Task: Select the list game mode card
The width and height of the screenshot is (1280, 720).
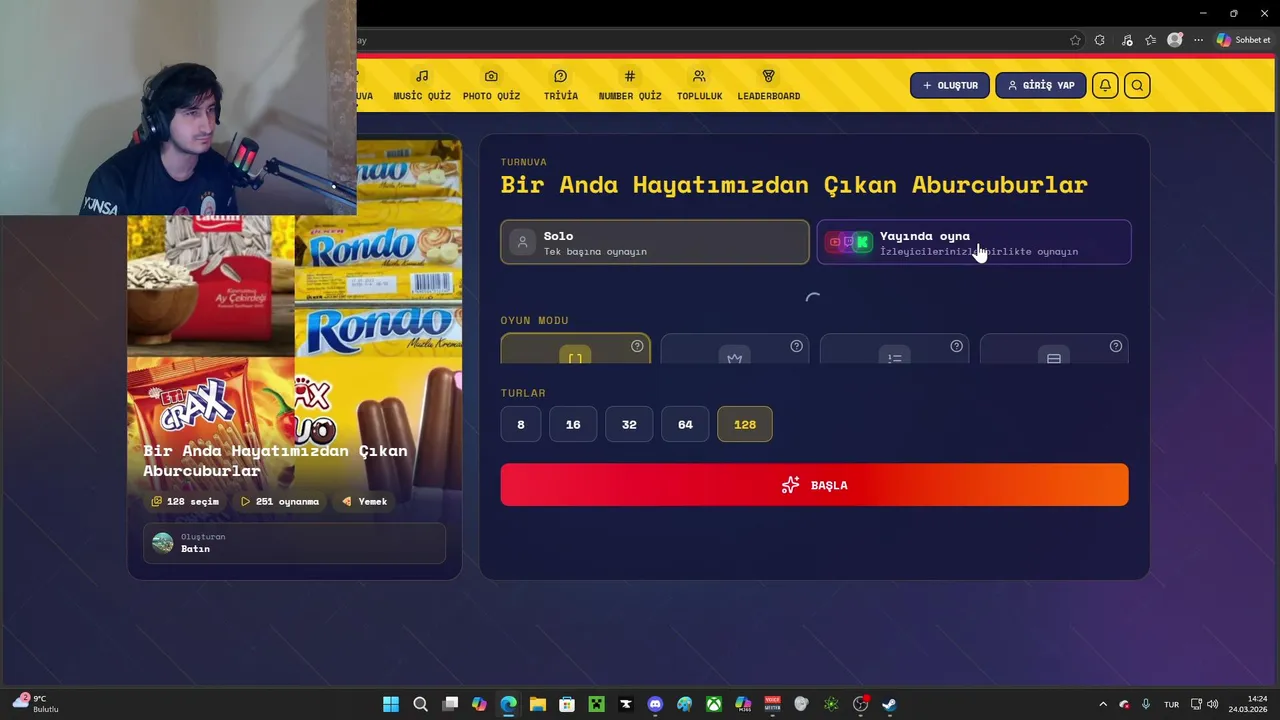Action: [x=894, y=349]
